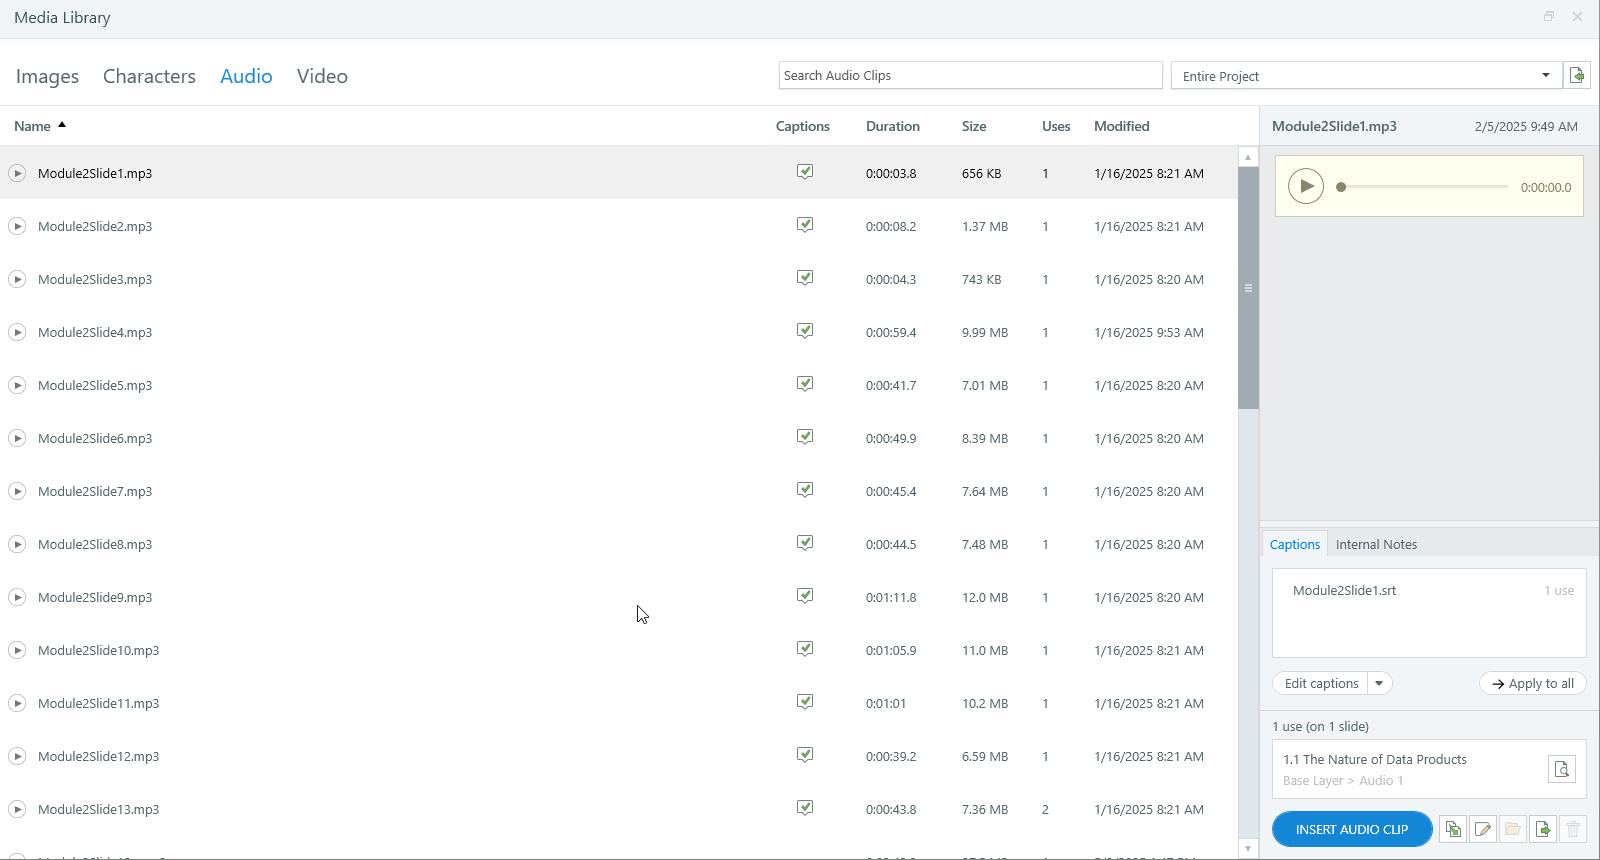Click the export audio clip icon
Image resolution: width=1600 pixels, height=860 pixels.
point(1543,829)
